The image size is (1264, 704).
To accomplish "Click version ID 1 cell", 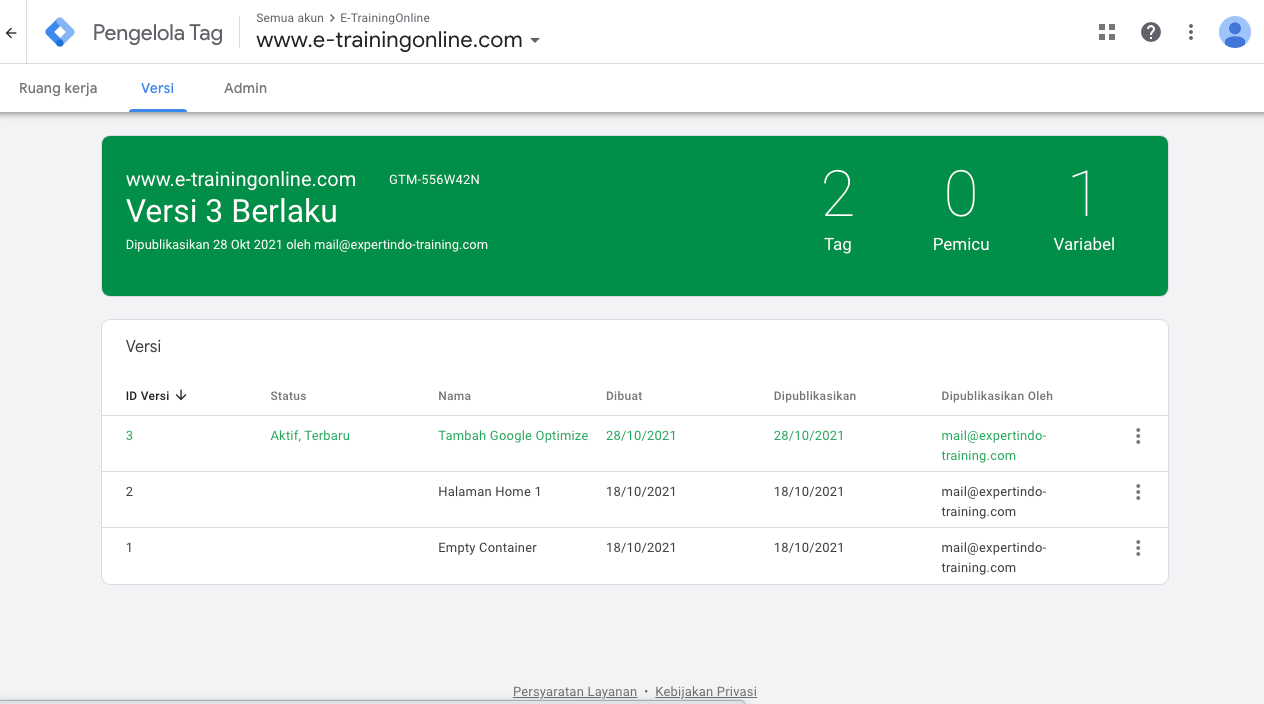I will point(129,548).
